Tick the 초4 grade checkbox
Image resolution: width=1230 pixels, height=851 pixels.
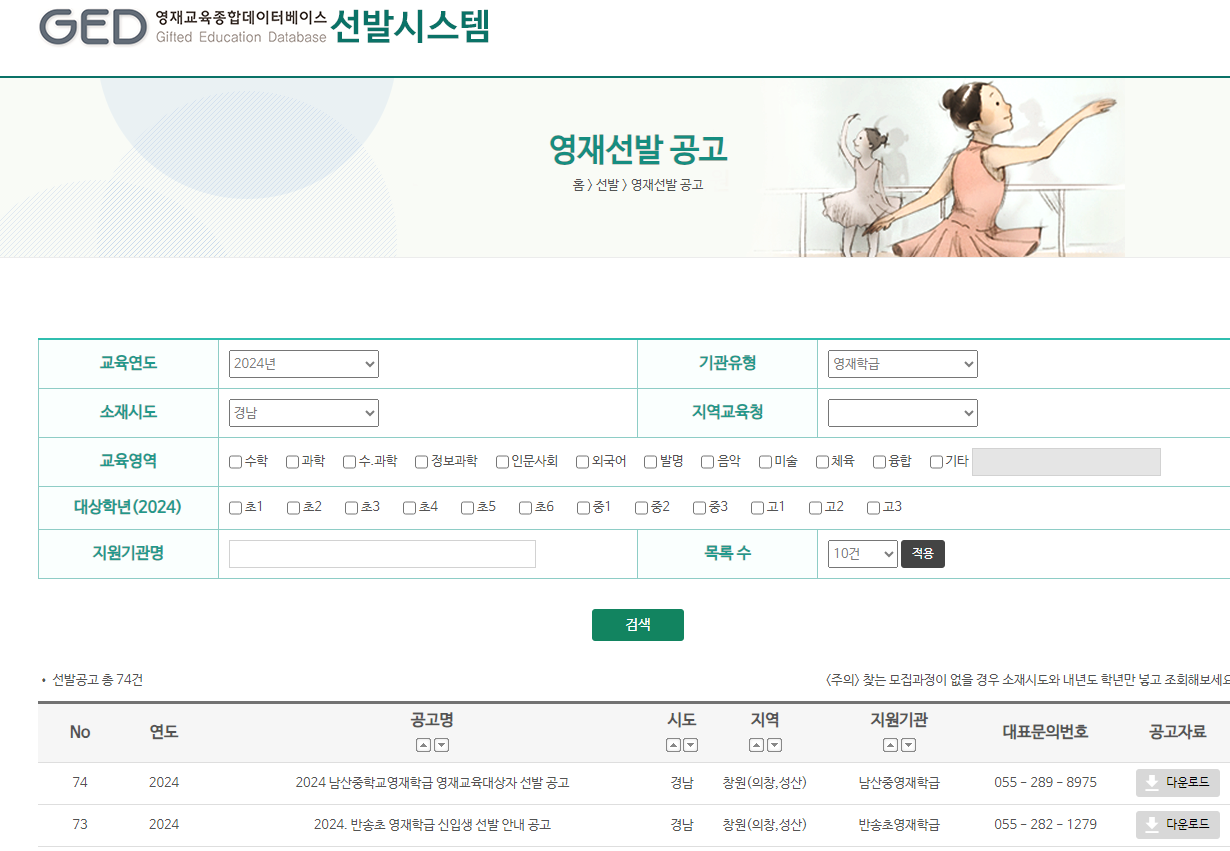[x=409, y=508]
